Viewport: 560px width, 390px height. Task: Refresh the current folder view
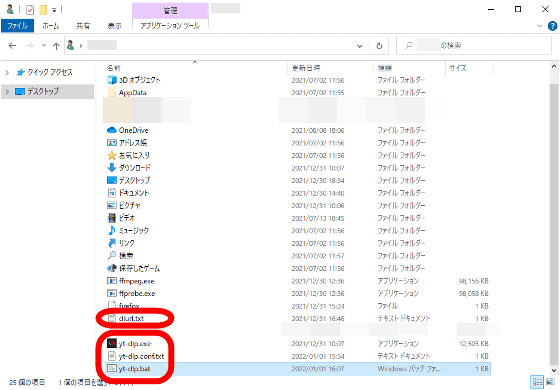[379, 46]
